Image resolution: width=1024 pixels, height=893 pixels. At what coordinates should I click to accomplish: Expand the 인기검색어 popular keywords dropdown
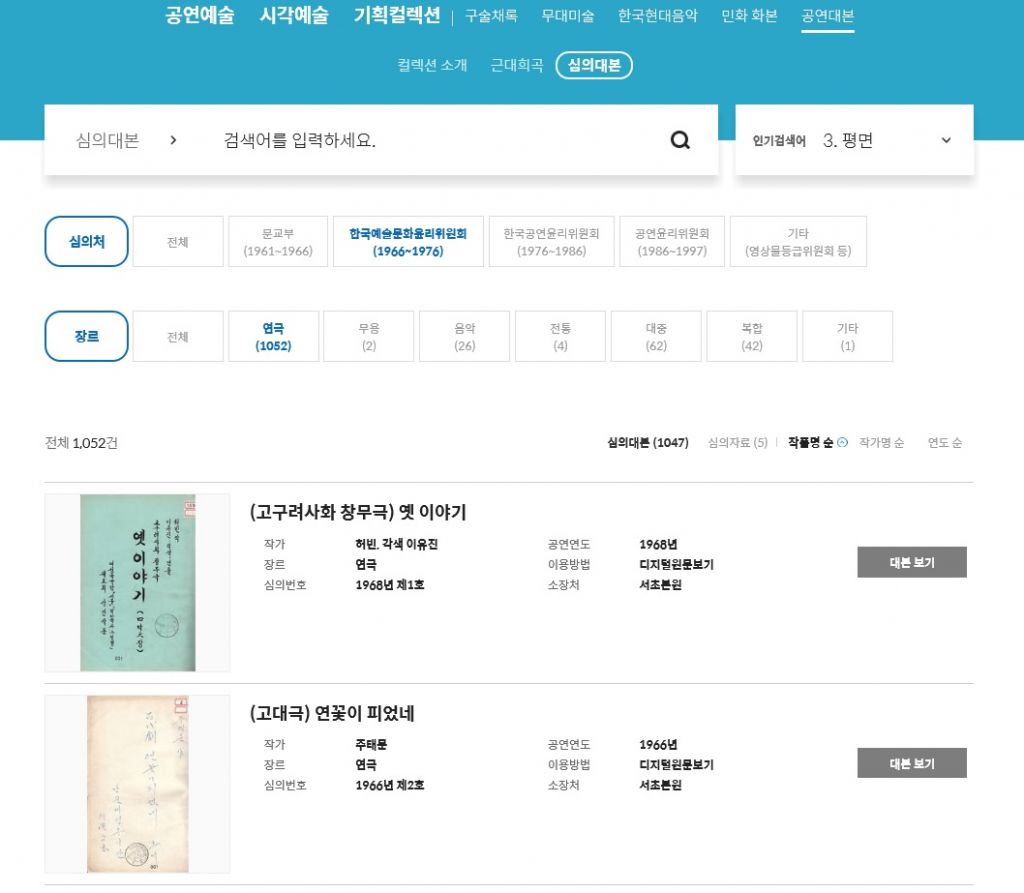click(x=945, y=141)
